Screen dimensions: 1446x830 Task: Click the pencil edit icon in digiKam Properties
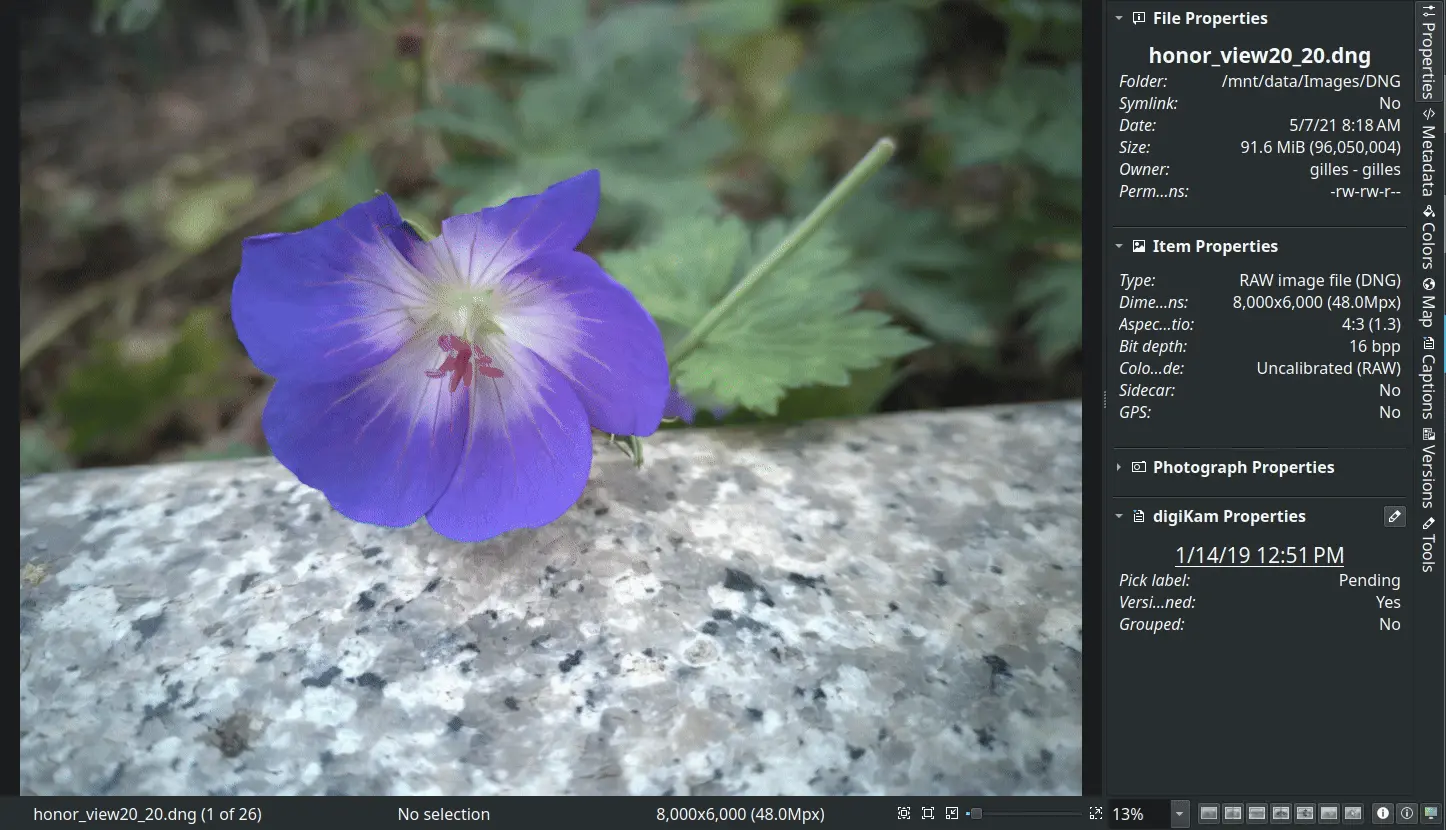point(1394,517)
